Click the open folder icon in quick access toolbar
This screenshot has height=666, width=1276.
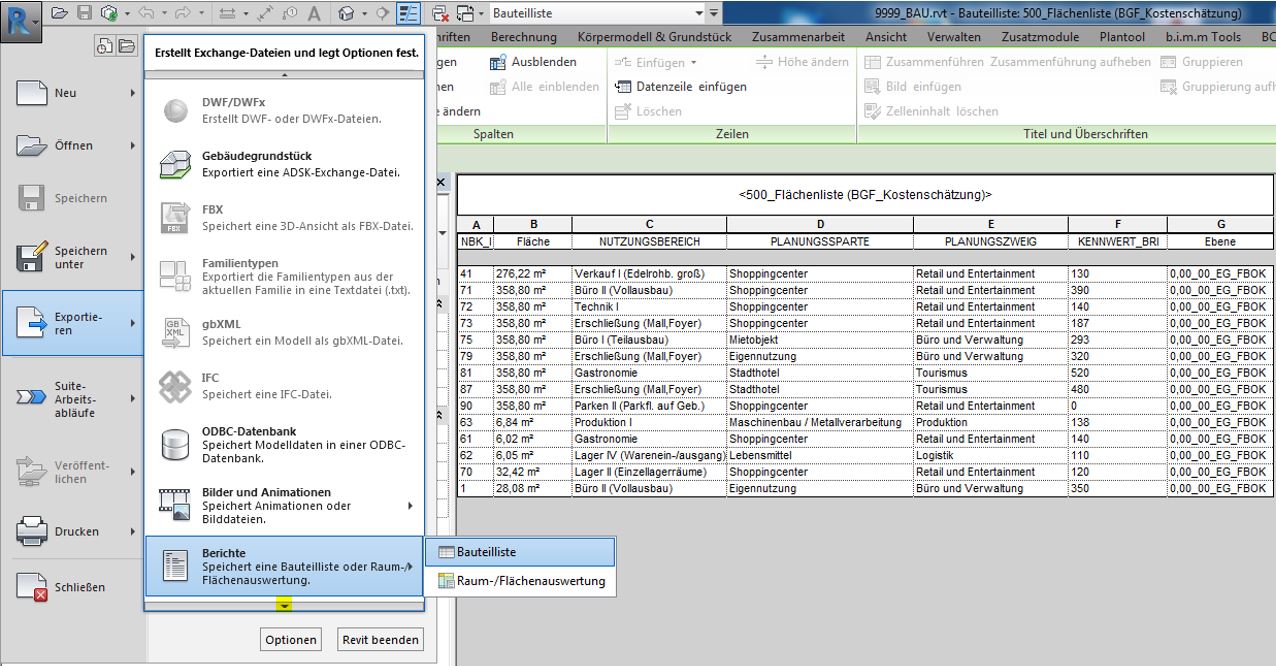pyautogui.click(x=60, y=13)
